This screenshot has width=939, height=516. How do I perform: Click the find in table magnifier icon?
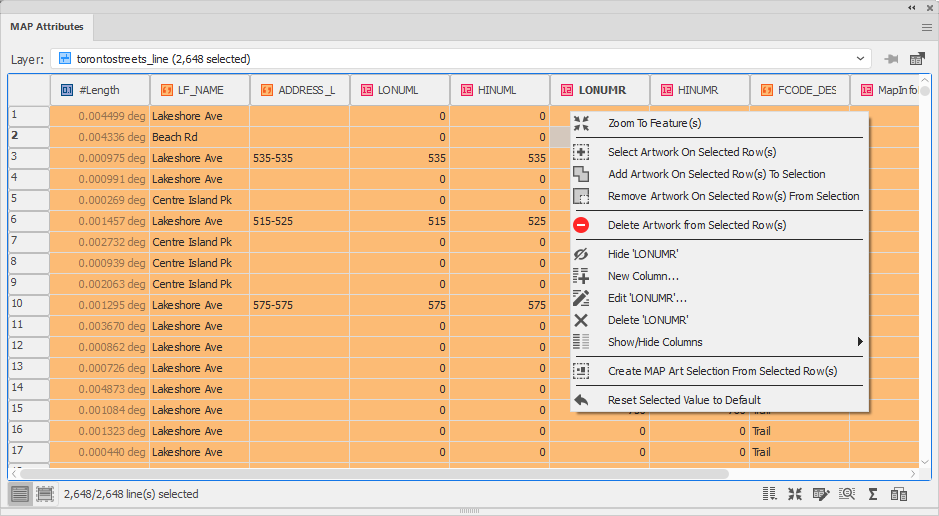click(x=847, y=494)
